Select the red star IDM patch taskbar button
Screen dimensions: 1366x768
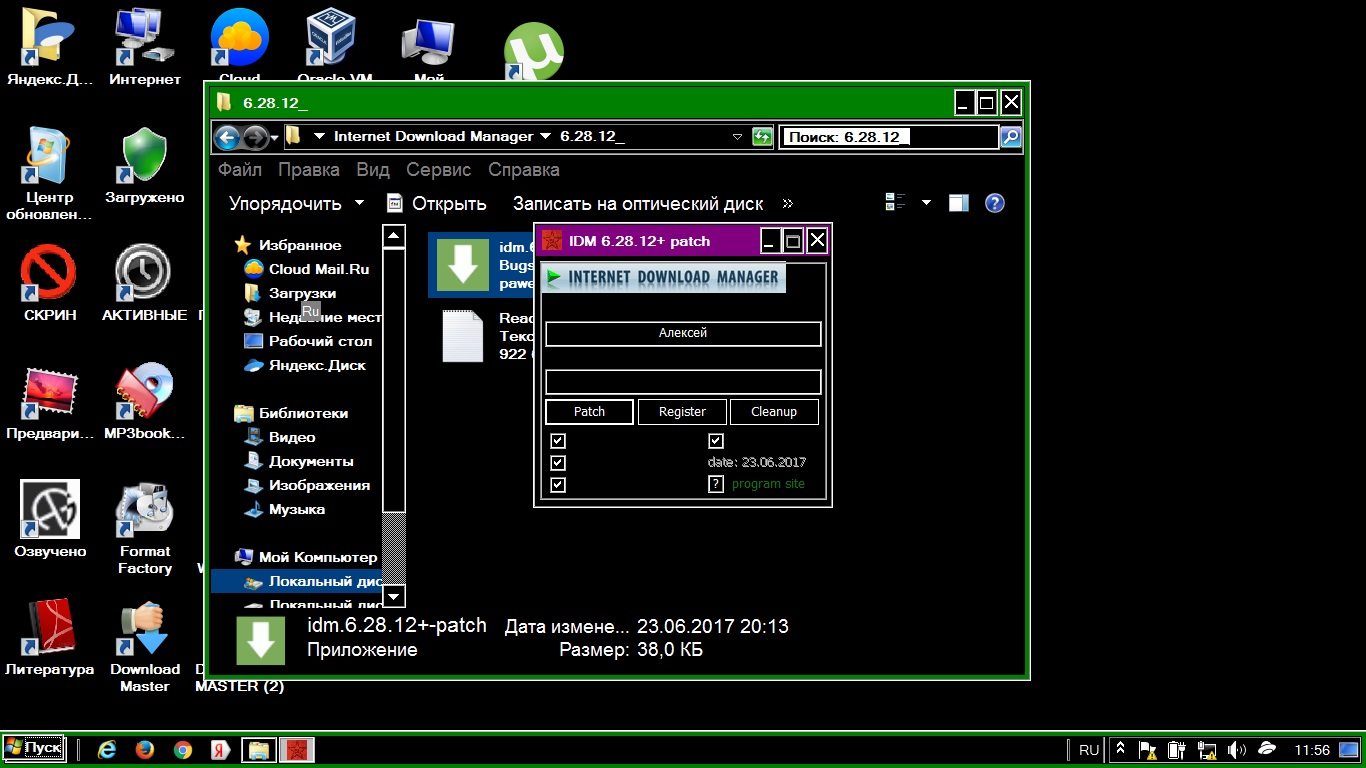(x=298, y=749)
